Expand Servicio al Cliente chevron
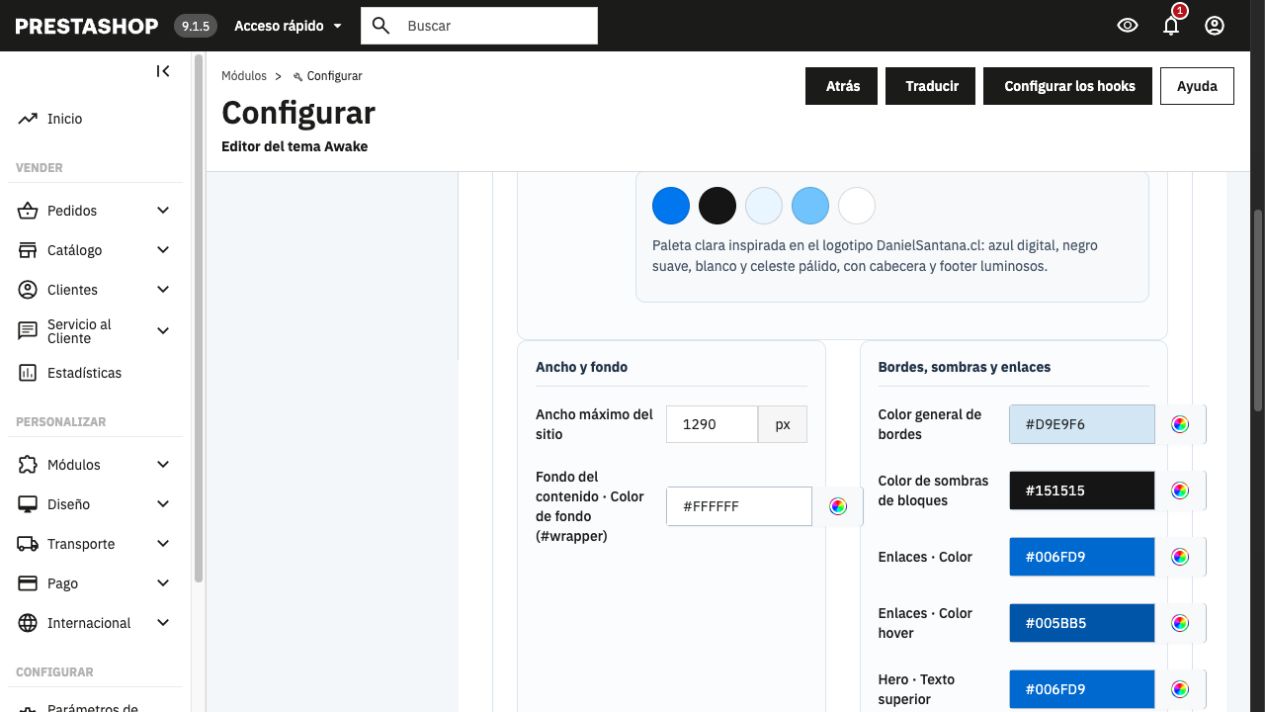The image size is (1265, 712). (163, 331)
